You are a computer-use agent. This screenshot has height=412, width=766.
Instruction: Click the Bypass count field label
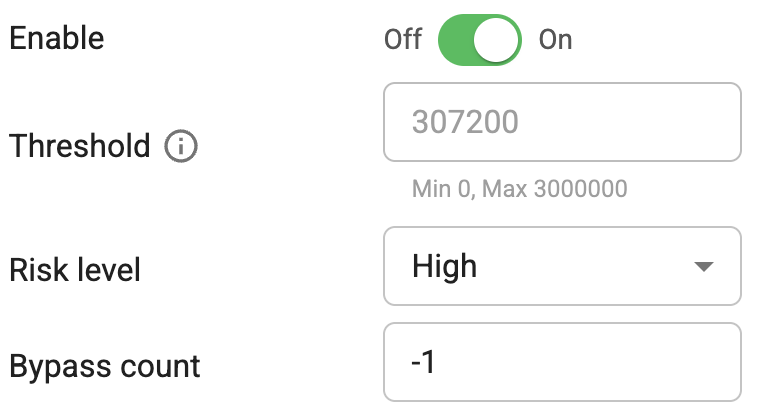[105, 365]
